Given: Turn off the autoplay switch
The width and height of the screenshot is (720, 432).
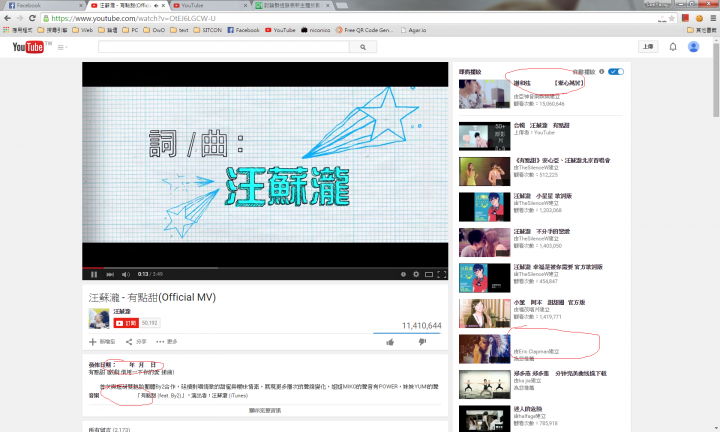Looking at the screenshot, I should coord(616,72).
